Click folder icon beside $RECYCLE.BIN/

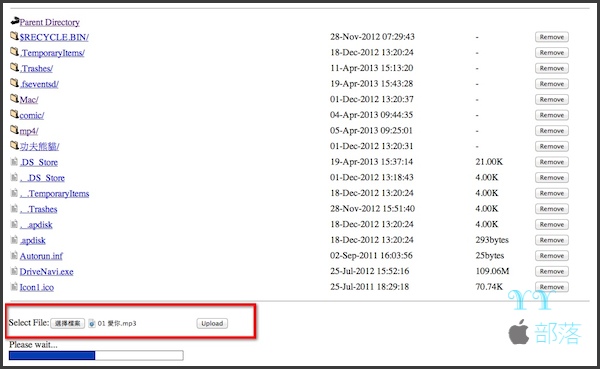coord(14,36)
